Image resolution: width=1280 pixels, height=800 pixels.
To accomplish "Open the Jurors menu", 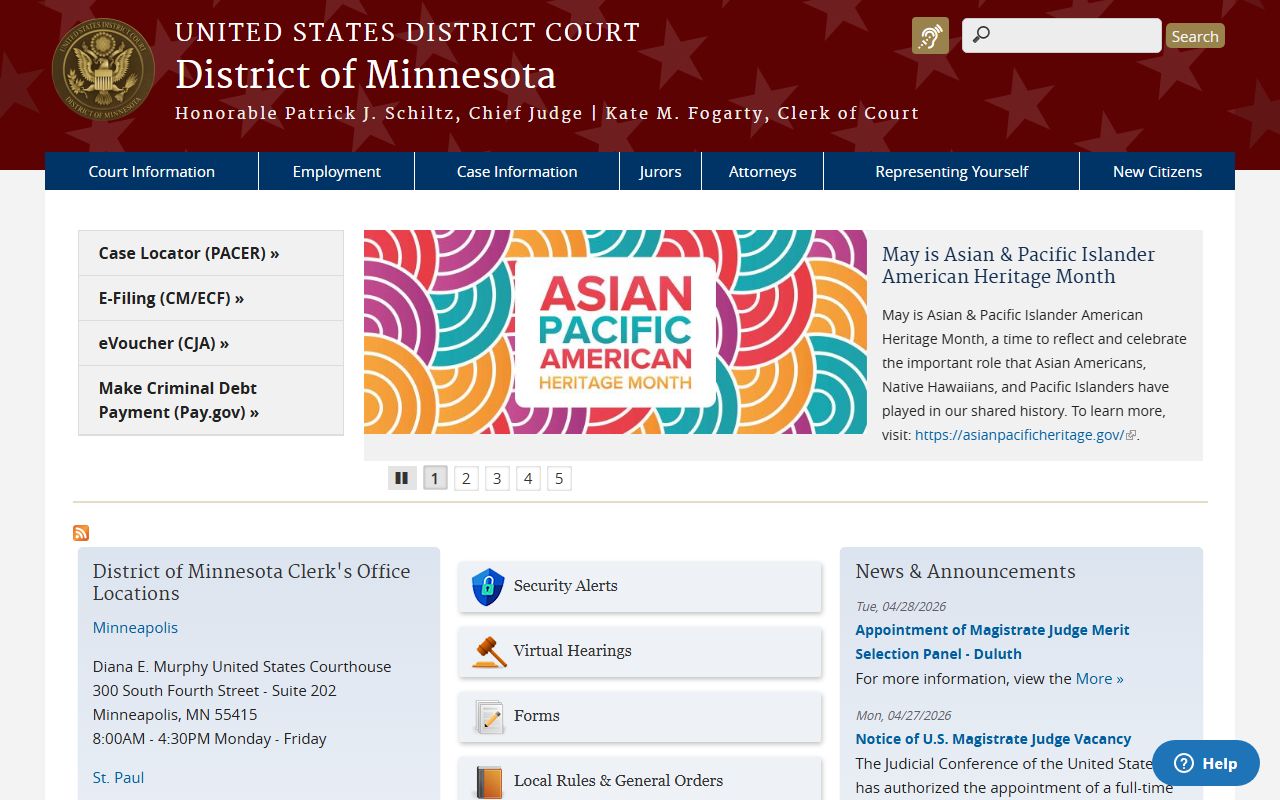I will pyautogui.click(x=660, y=171).
